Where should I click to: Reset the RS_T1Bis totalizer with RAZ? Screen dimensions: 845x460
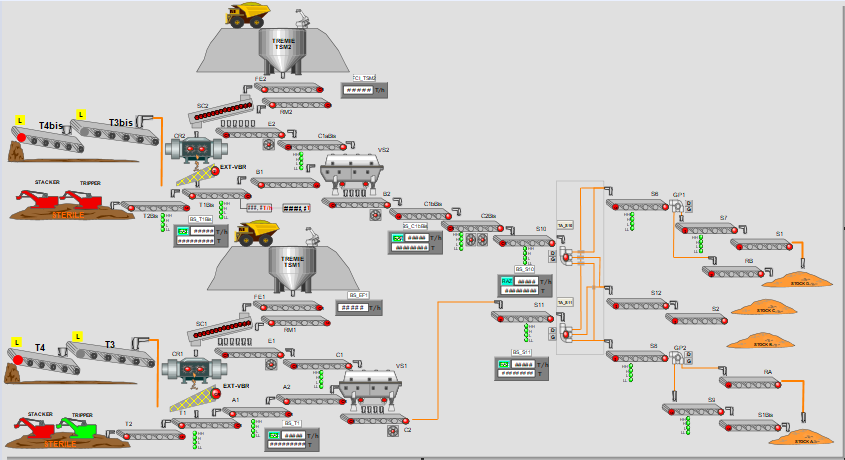point(184,231)
